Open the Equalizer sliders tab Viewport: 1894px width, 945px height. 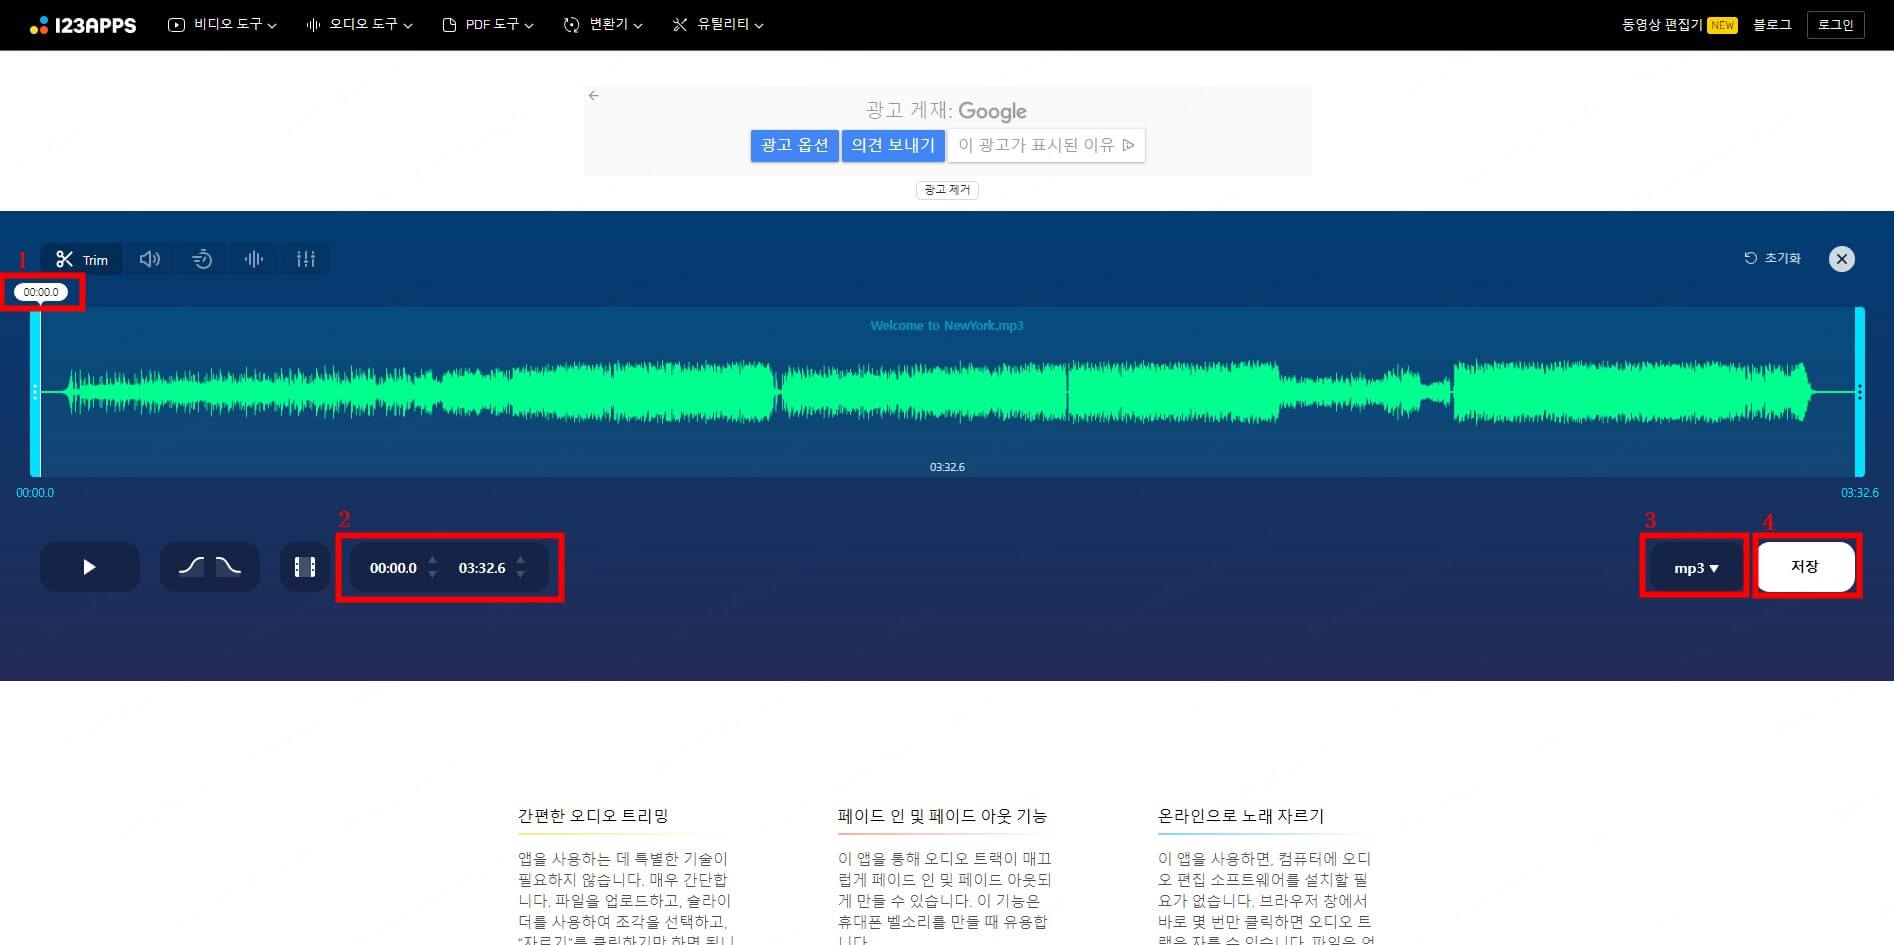pos(306,259)
